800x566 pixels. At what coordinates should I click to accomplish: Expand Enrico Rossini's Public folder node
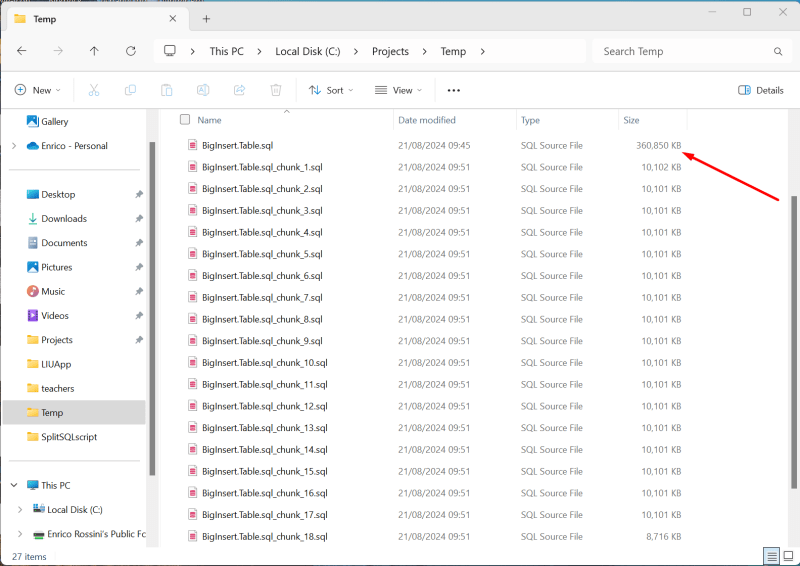20,534
